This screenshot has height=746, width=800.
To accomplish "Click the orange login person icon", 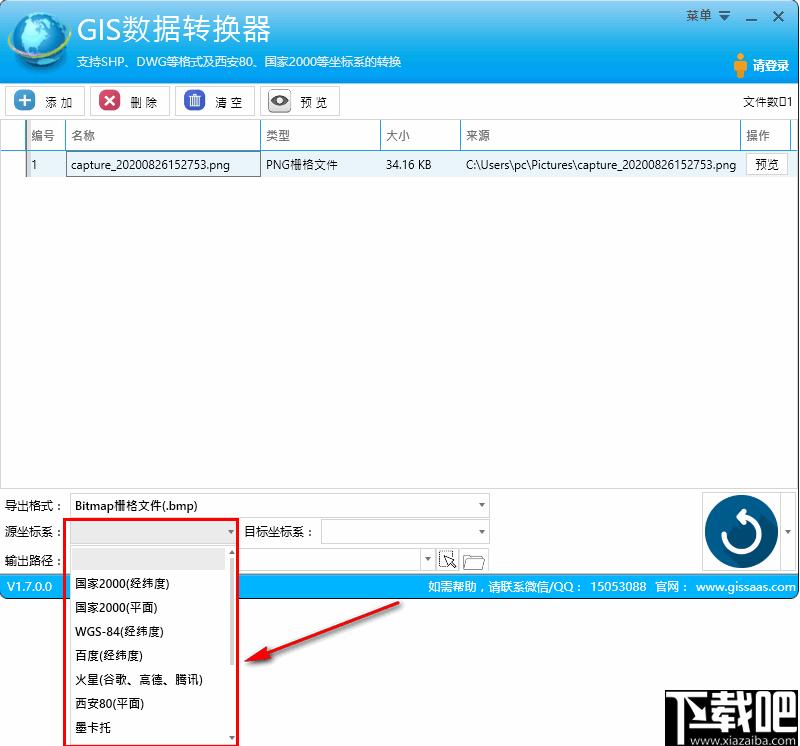I will point(740,65).
